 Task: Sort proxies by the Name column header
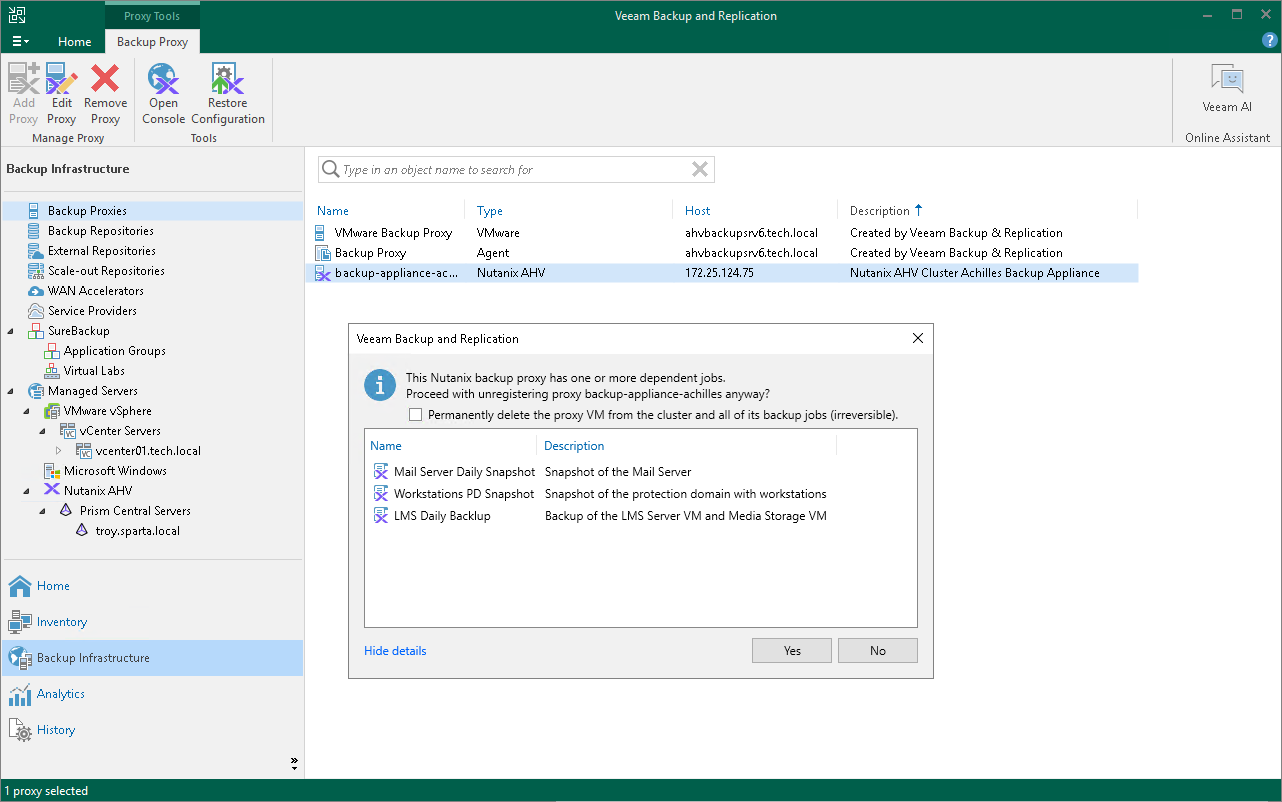tap(333, 211)
